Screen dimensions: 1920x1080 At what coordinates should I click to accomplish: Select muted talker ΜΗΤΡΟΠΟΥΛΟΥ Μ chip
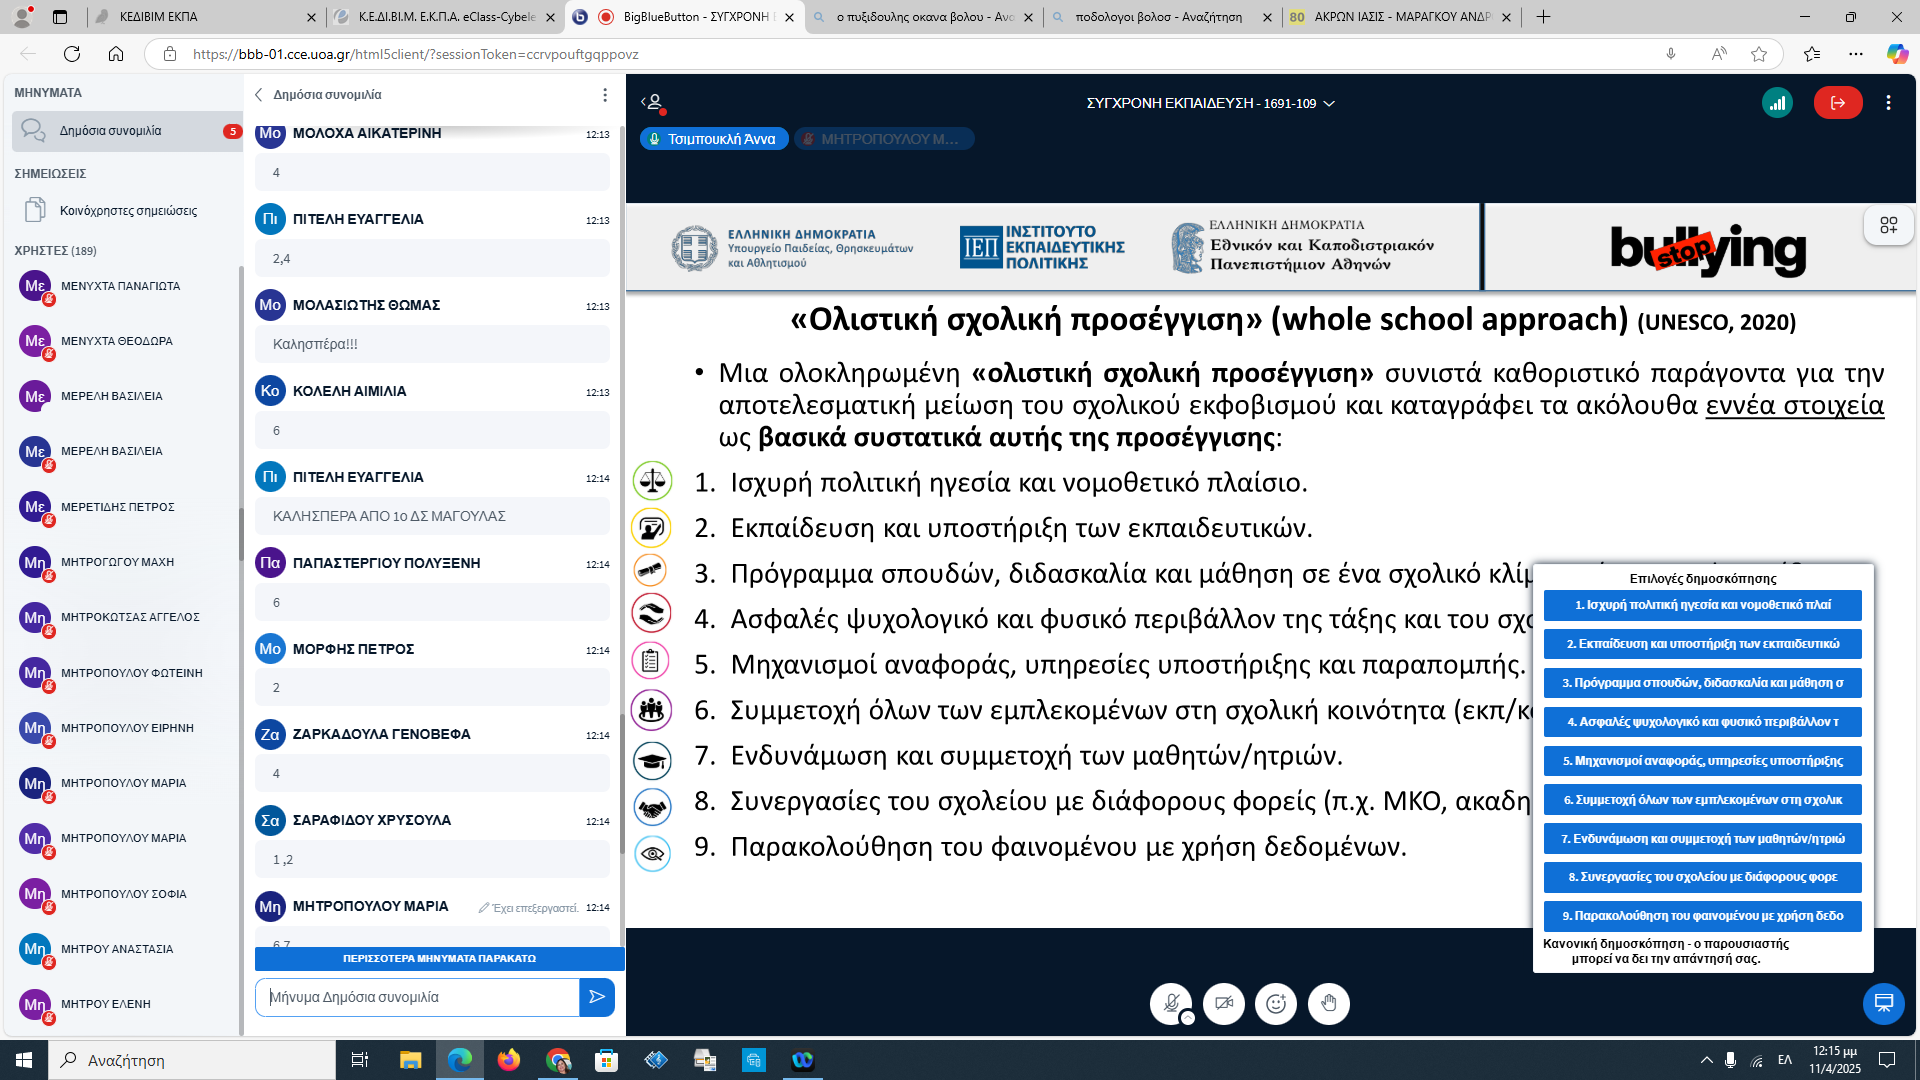[884, 139]
